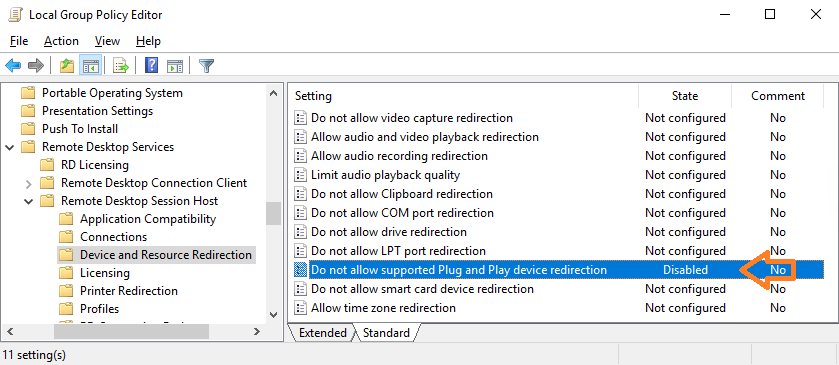Image resolution: width=839 pixels, height=365 pixels.
Task: Open the Help question-mark toolbar icon
Action: click(x=152, y=66)
